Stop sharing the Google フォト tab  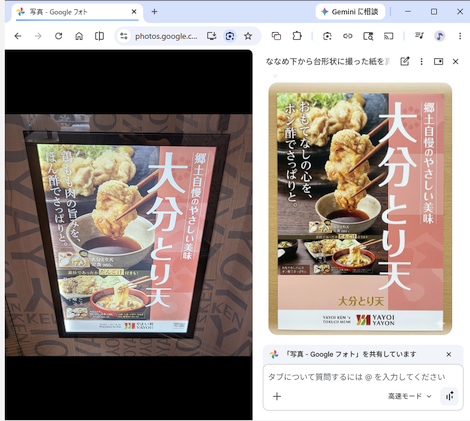click(x=449, y=354)
